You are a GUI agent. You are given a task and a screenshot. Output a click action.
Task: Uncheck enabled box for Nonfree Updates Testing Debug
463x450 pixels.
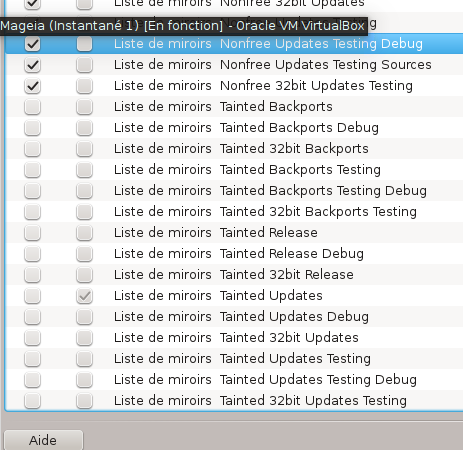(x=33, y=44)
